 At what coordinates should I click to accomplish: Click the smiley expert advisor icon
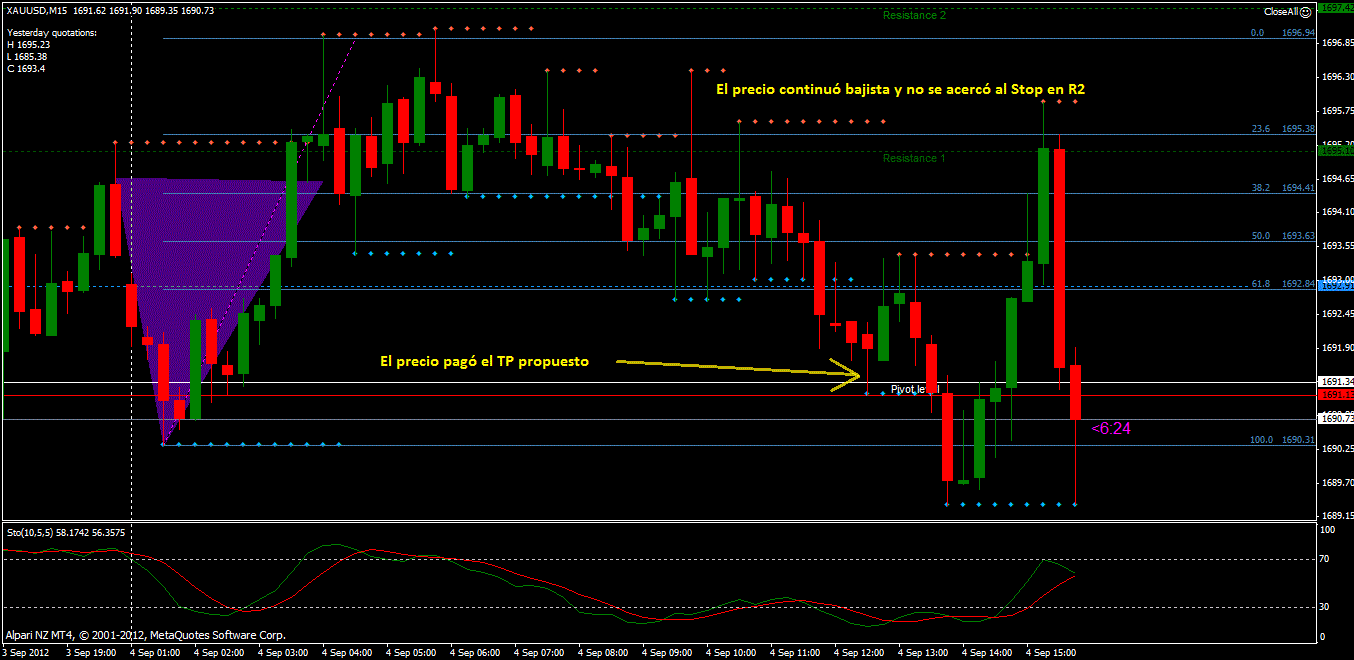click(x=1306, y=12)
